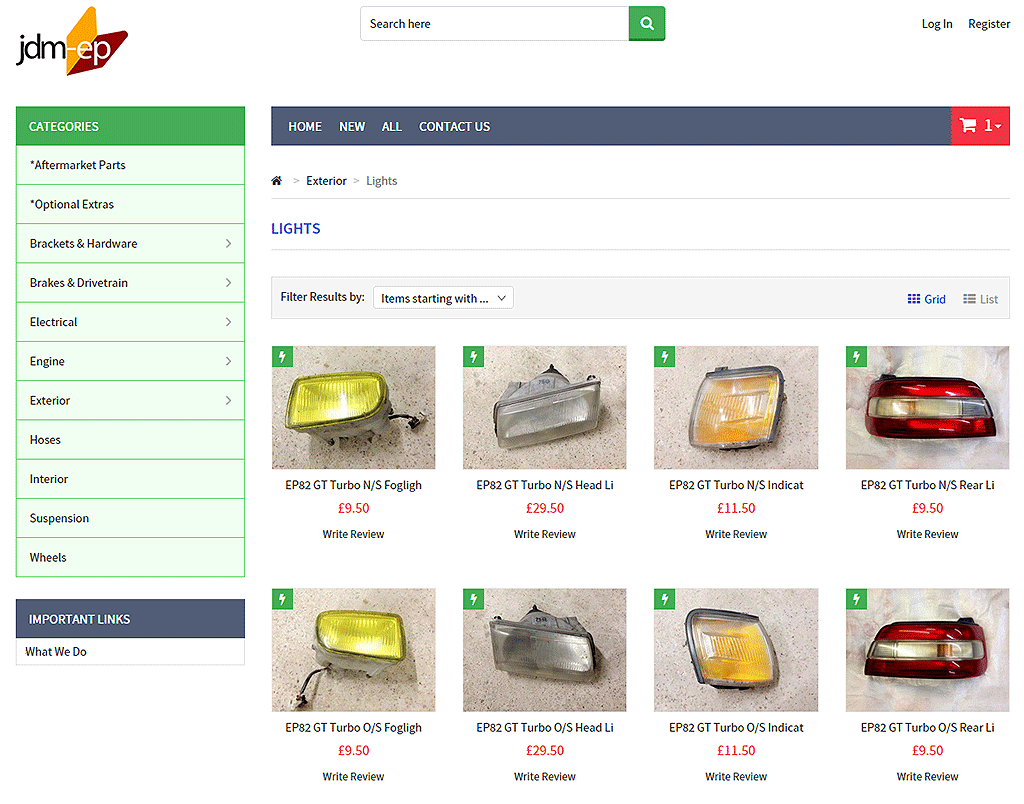Select *Aftermarket Parts category
Screen dimensions: 1024x804
[x=130, y=165]
